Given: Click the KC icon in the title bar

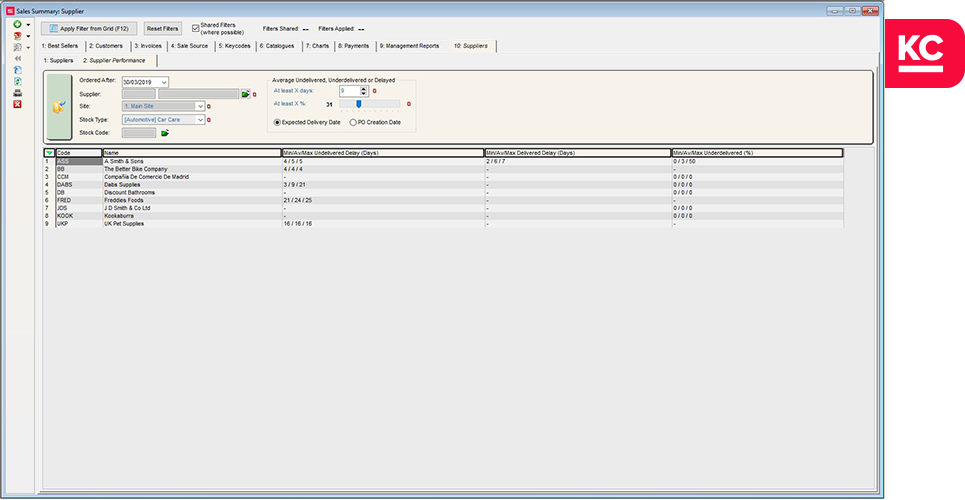Looking at the screenshot, I should tap(10, 10).
